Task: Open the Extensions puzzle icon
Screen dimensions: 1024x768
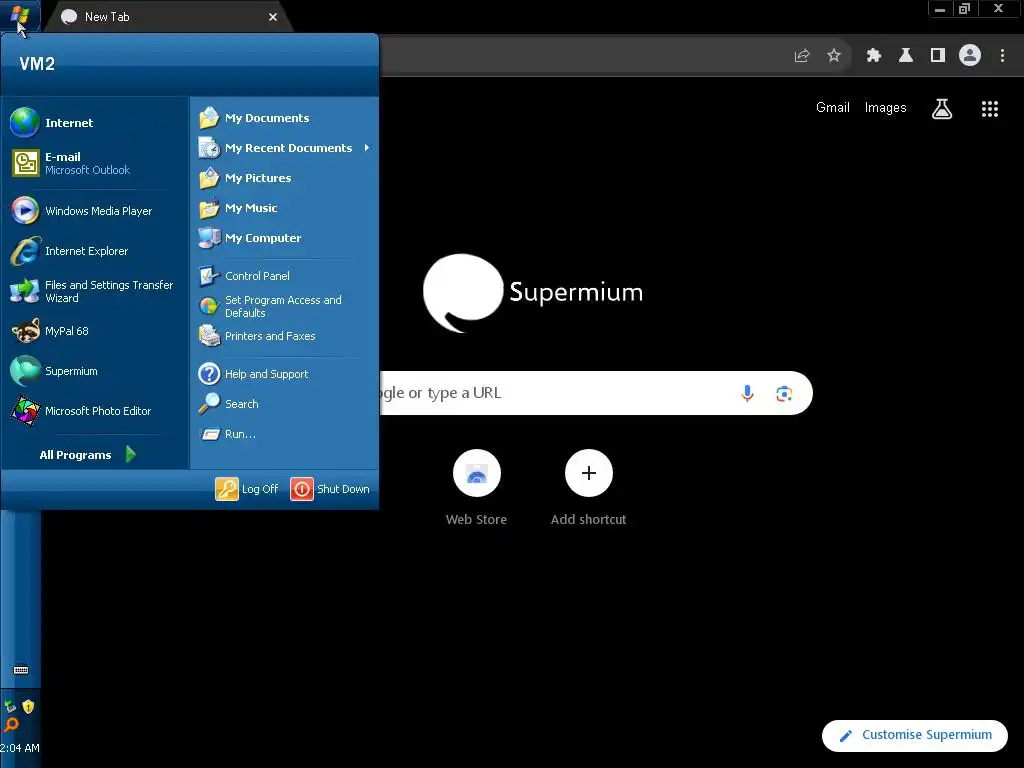Action: pos(874,56)
